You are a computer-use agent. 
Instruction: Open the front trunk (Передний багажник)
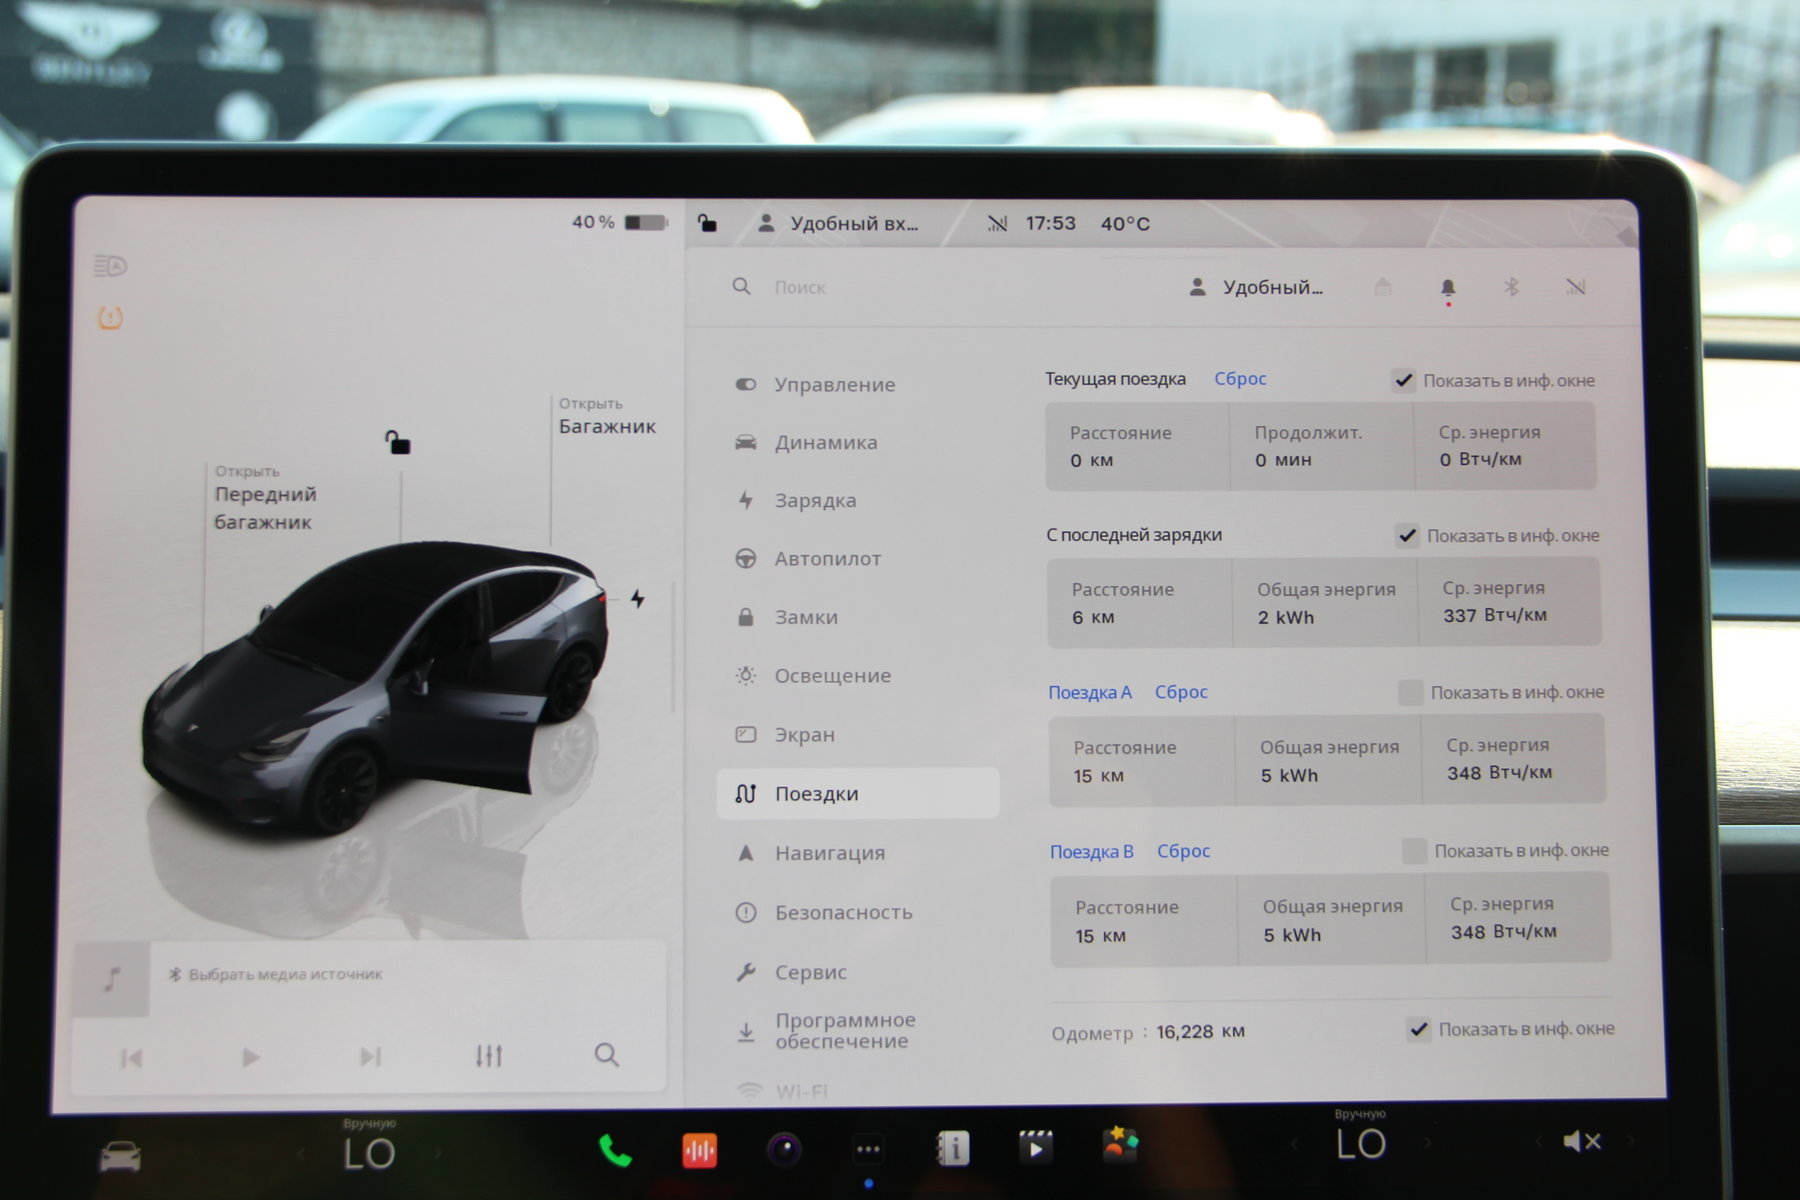[264, 507]
